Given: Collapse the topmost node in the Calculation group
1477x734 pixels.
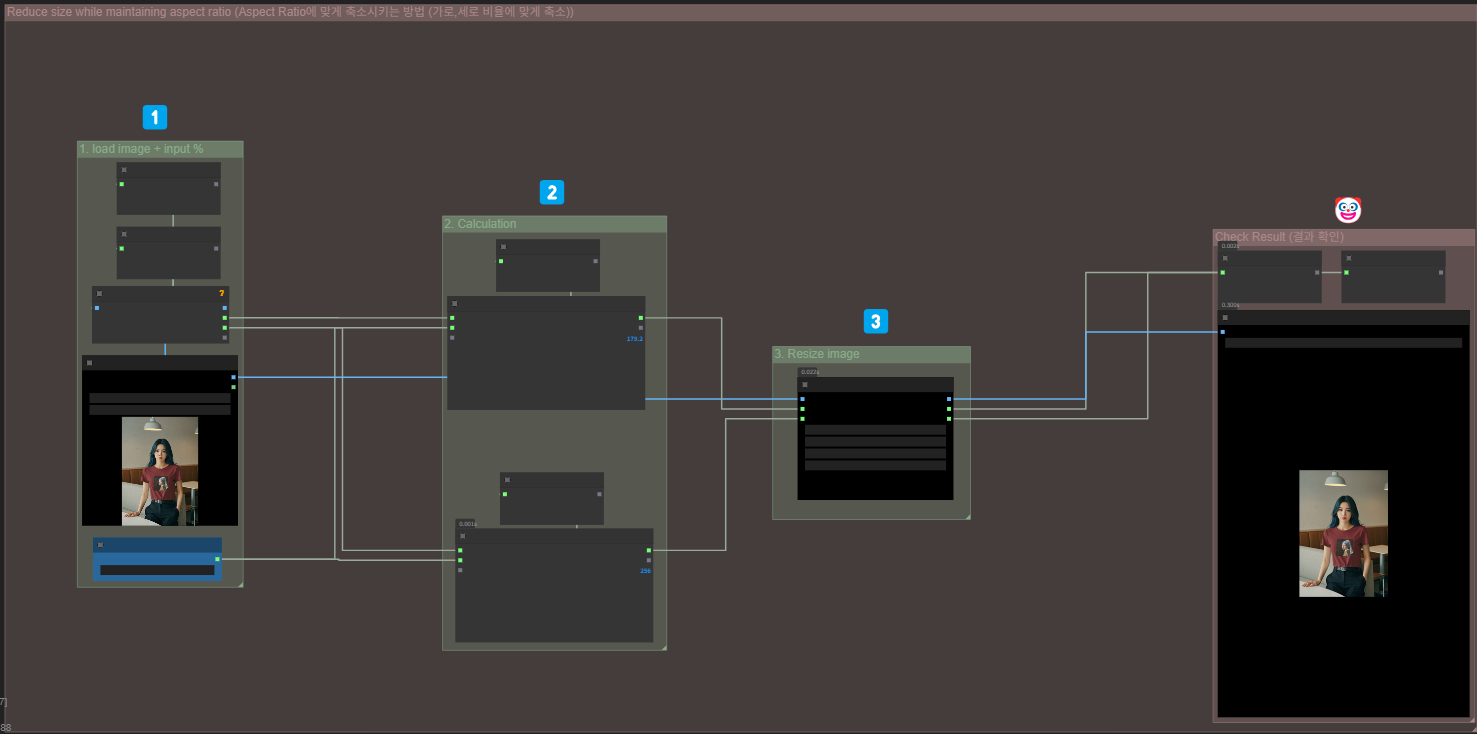Looking at the screenshot, I should 503,246.
